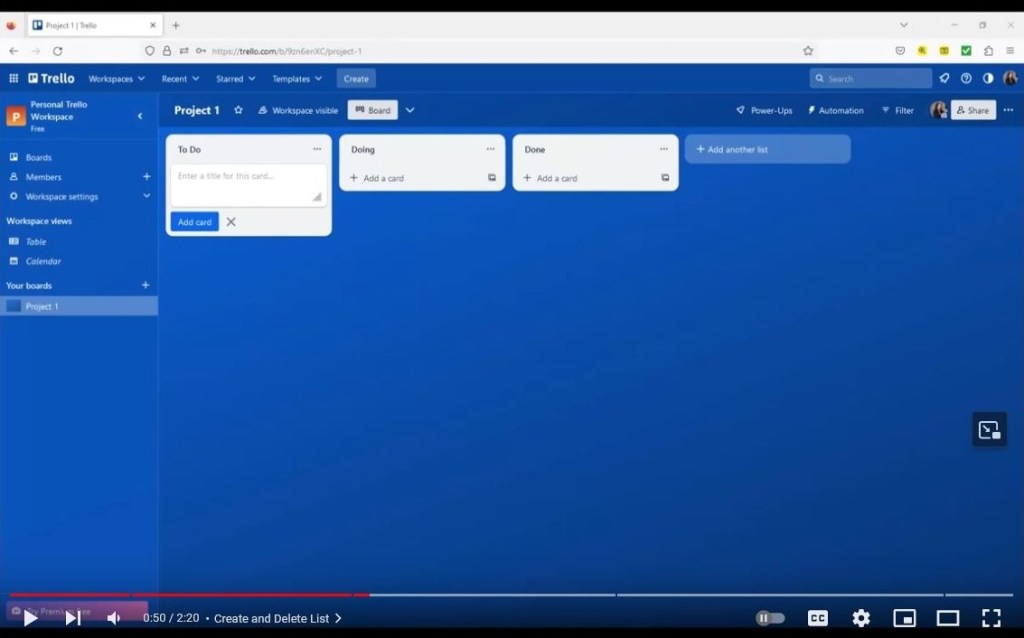The width and height of the screenshot is (1024, 638).
Task: Expand the Board view switcher chevron
Action: pyautogui.click(x=409, y=110)
